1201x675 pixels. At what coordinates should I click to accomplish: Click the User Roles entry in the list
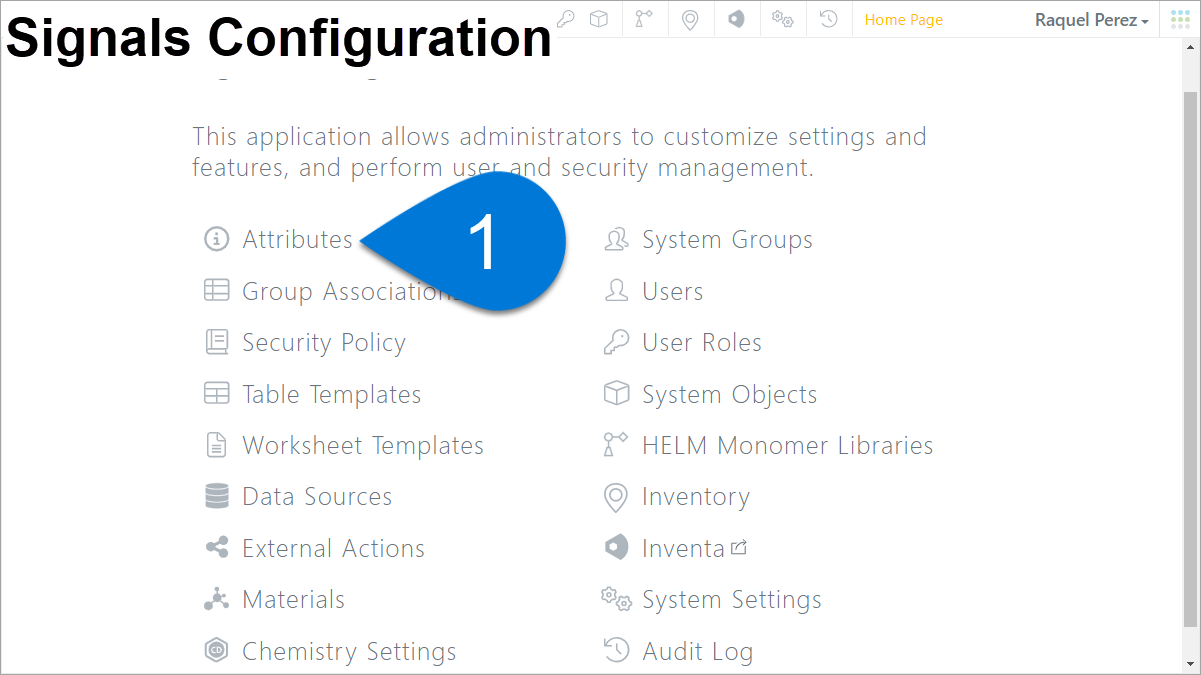(x=702, y=343)
